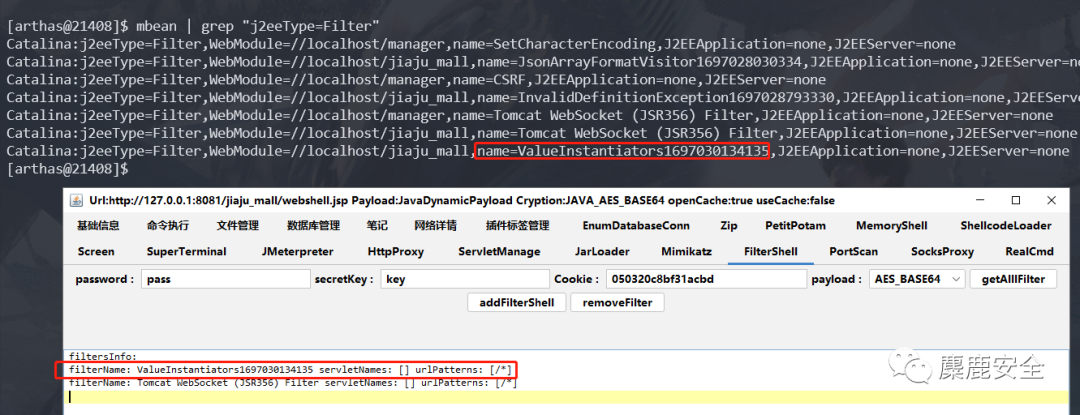Viewport: 1080px width, 415px height.
Task: Open the SuperTerminal tab
Action: point(187,252)
